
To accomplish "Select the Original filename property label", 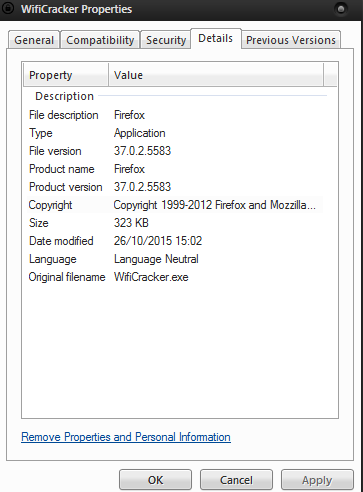I will tap(67, 277).
